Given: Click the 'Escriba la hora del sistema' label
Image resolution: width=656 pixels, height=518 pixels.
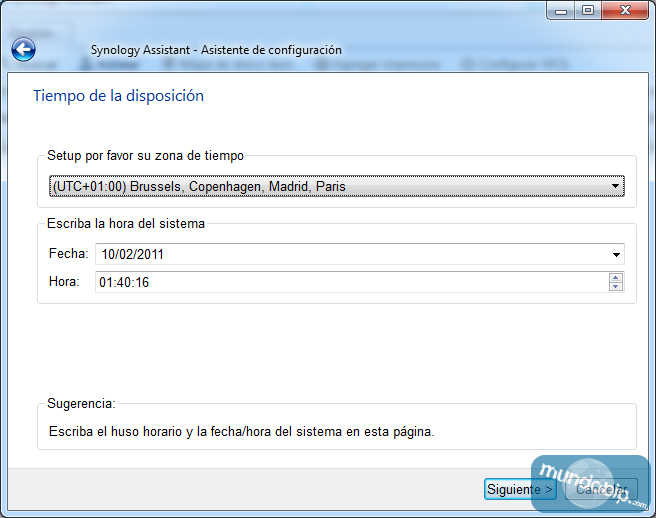Looking at the screenshot, I should pyautogui.click(x=126, y=223).
